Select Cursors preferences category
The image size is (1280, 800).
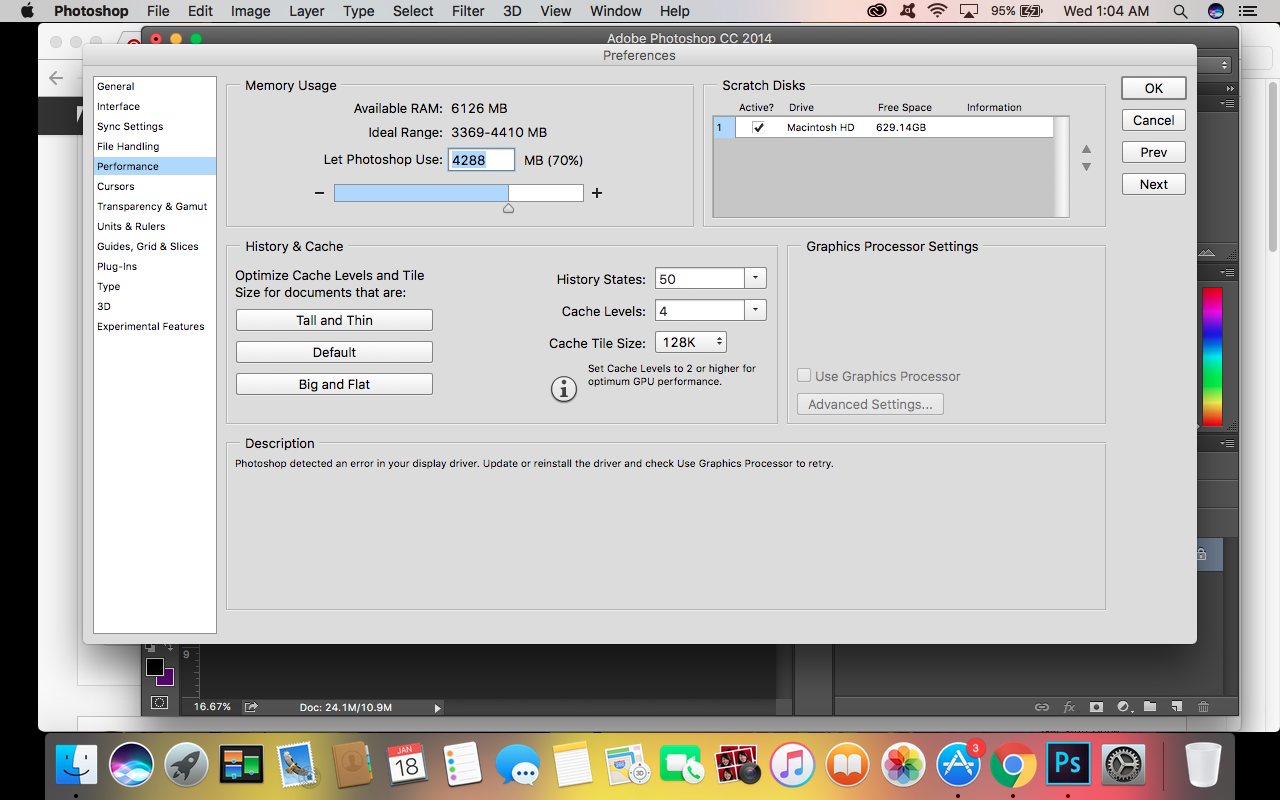pos(155,186)
